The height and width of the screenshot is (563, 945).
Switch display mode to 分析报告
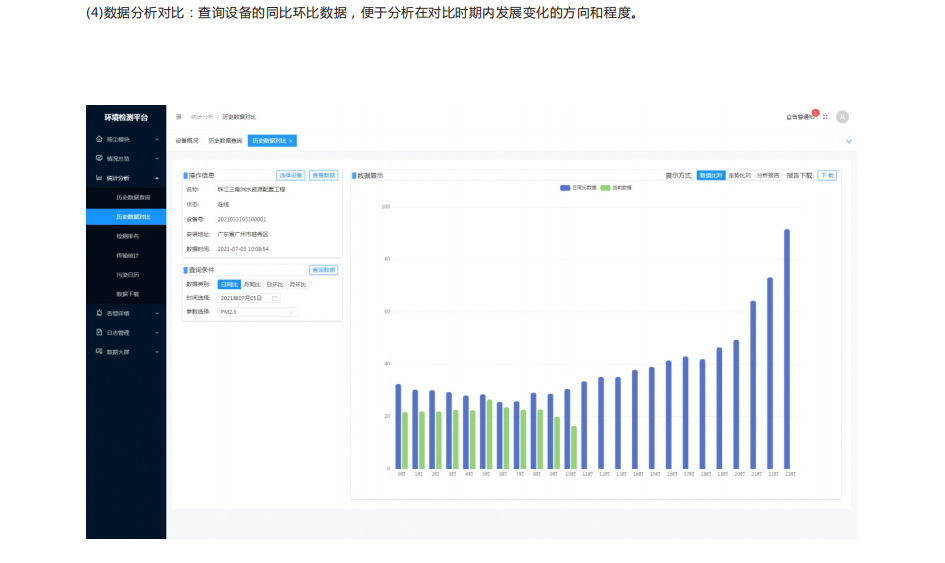pyautogui.click(x=768, y=175)
